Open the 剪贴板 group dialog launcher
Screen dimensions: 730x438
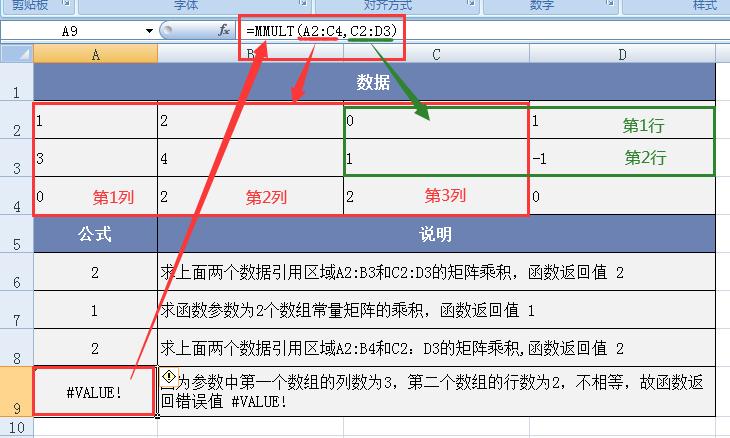pyautogui.click(x=65, y=3)
